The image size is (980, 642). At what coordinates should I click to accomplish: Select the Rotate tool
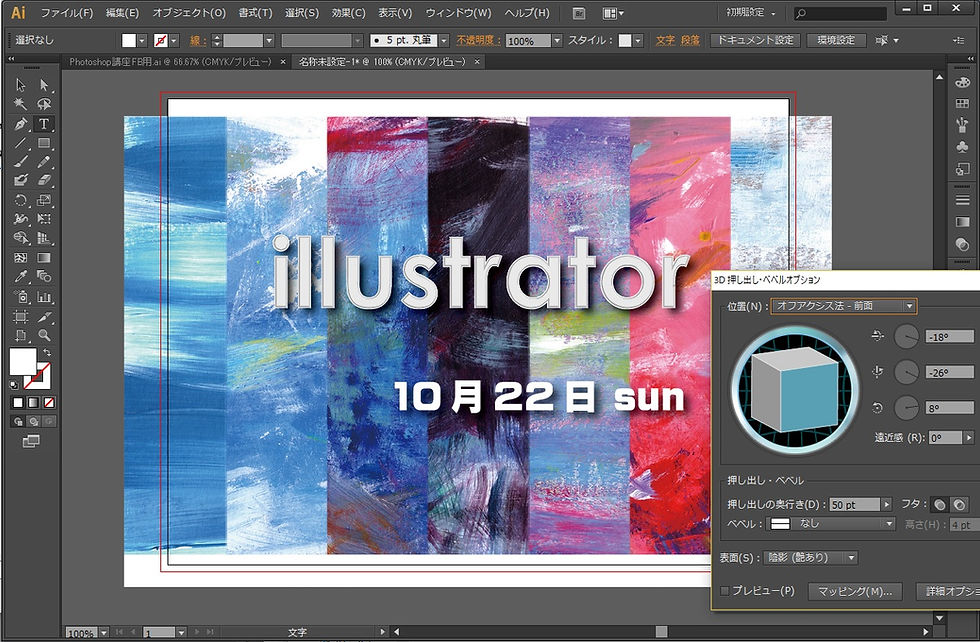tap(21, 200)
